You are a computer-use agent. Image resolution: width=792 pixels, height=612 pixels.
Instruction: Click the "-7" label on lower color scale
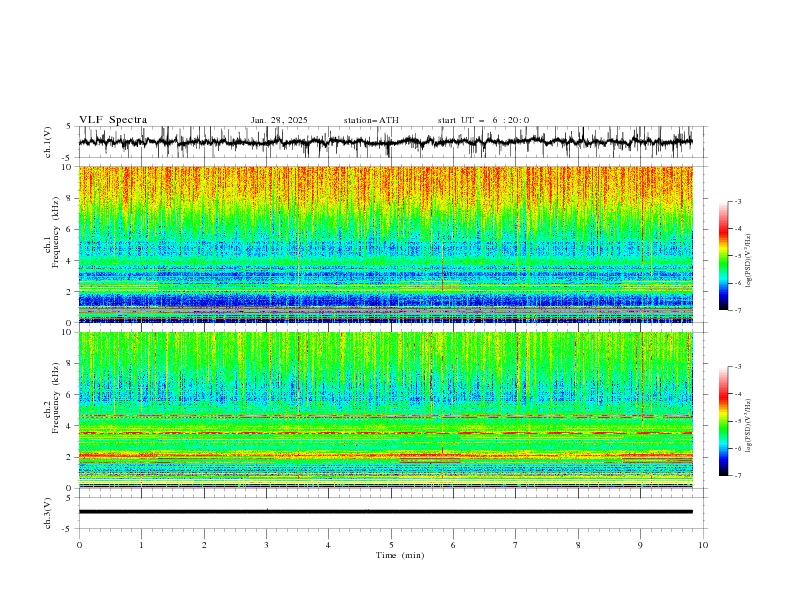[738, 476]
